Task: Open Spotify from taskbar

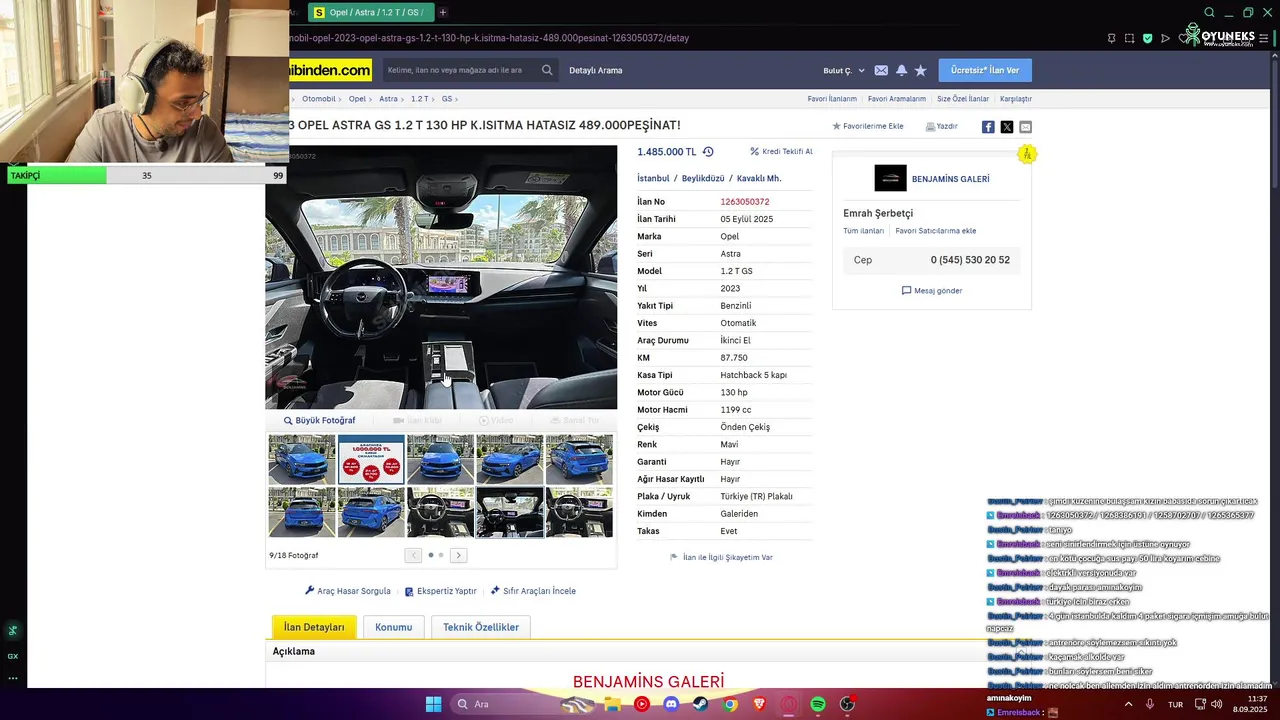Action: point(818,704)
